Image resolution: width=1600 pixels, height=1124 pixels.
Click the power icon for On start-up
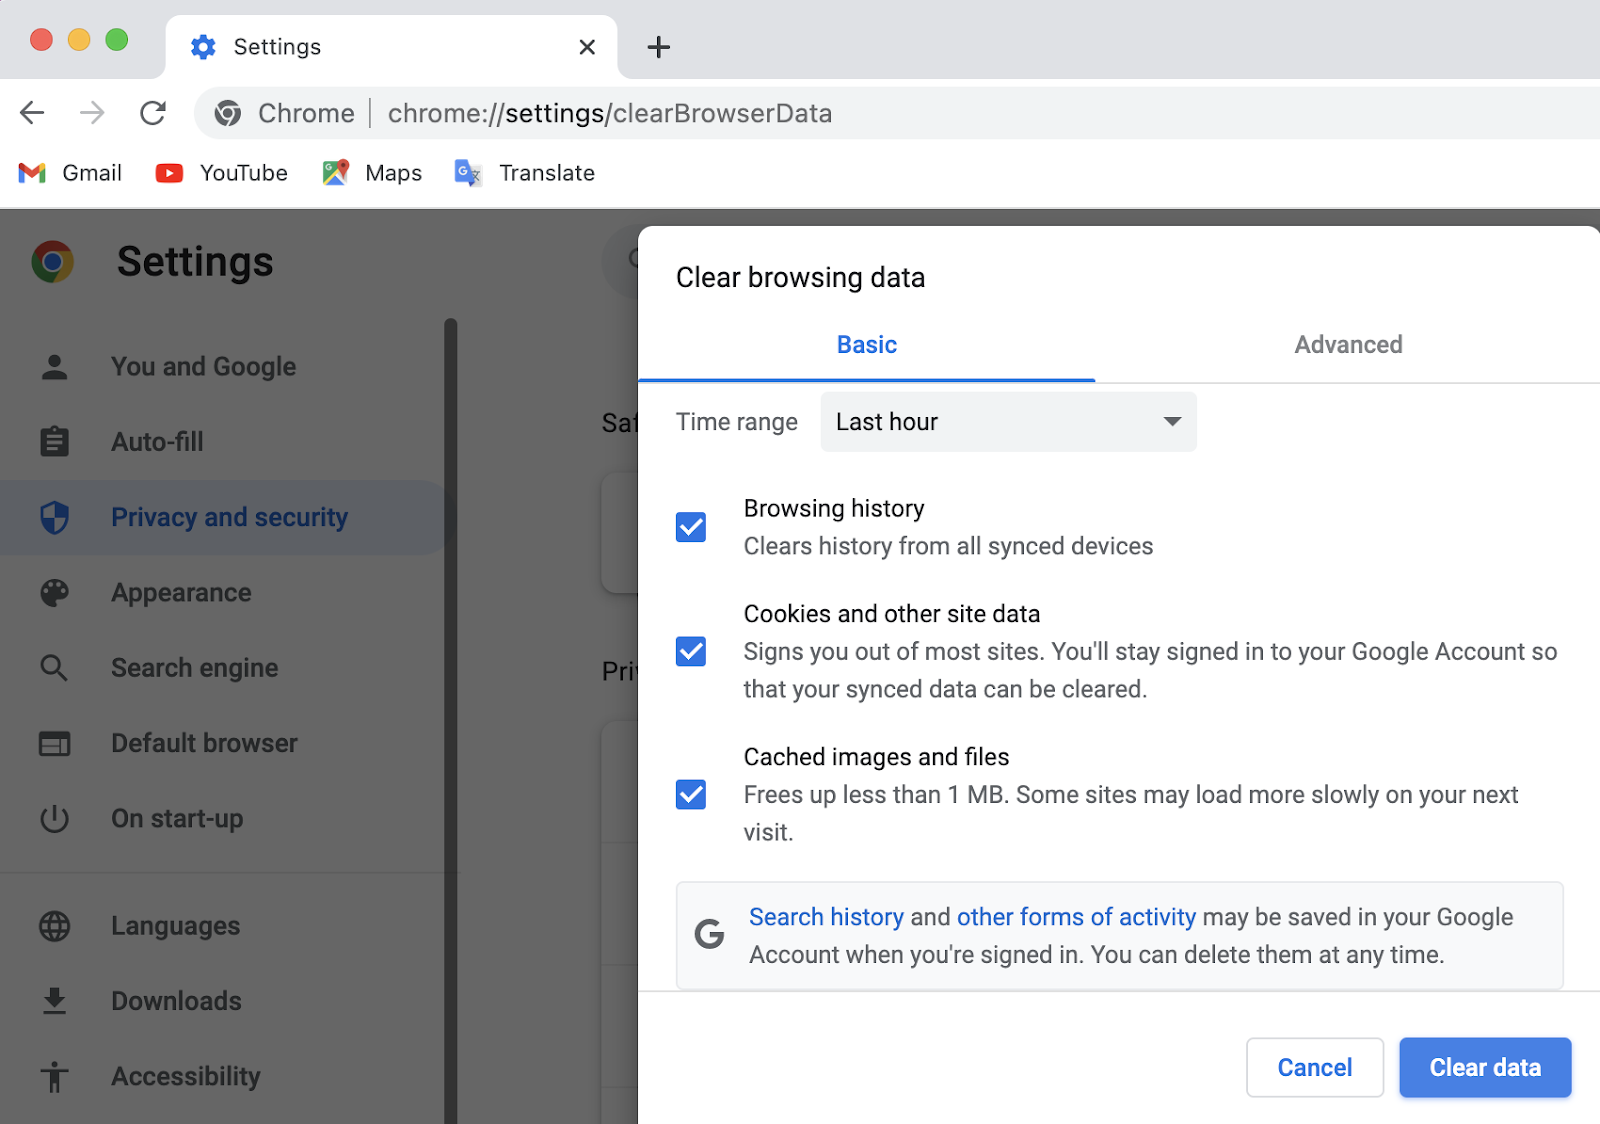(55, 819)
